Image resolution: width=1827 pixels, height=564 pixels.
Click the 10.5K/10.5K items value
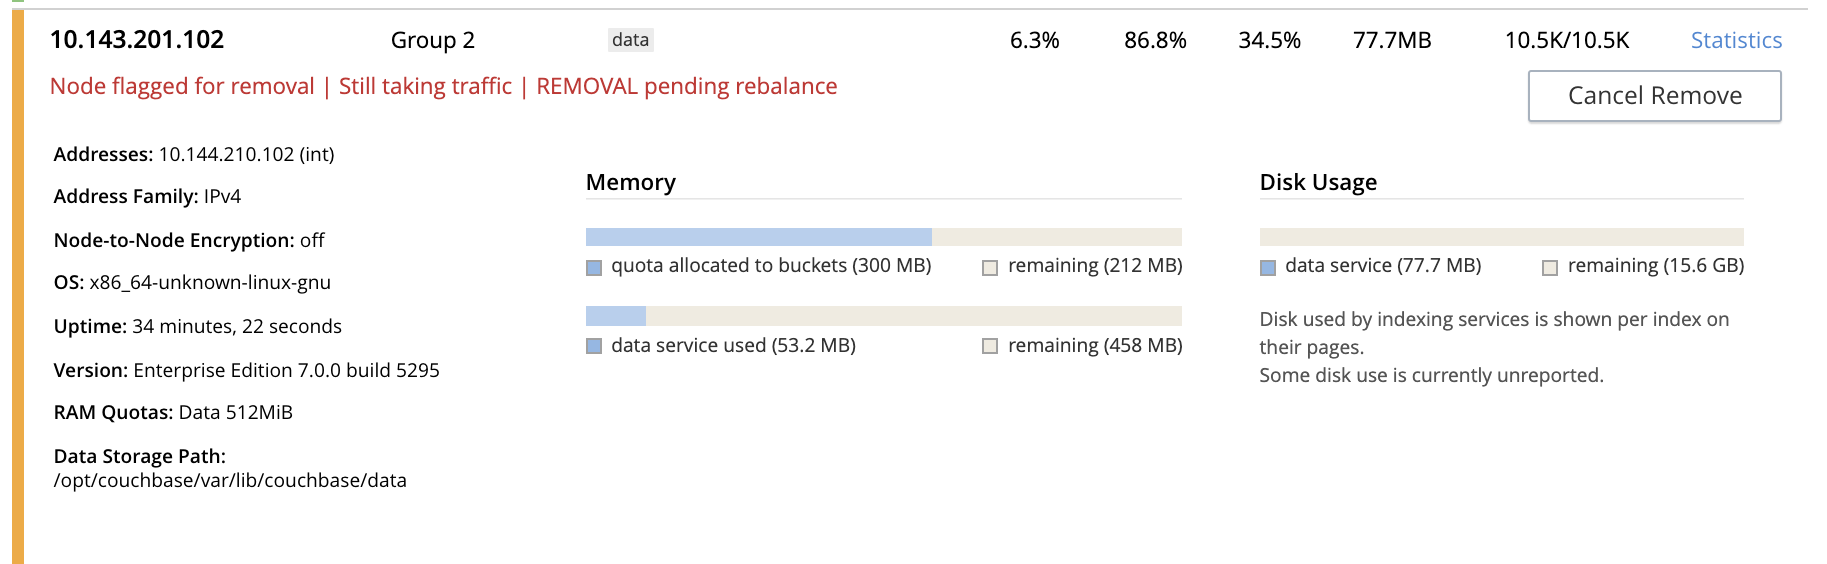click(x=1566, y=40)
